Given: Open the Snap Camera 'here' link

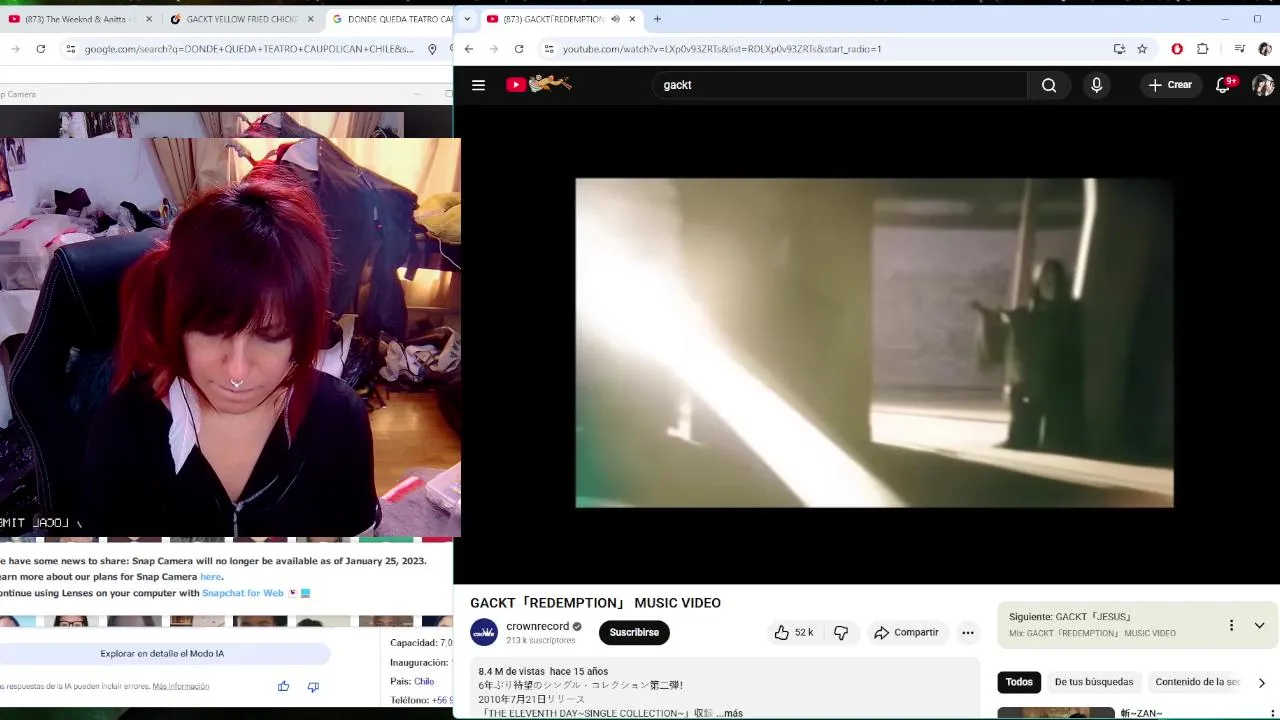Looking at the screenshot, I should [210, 577].
